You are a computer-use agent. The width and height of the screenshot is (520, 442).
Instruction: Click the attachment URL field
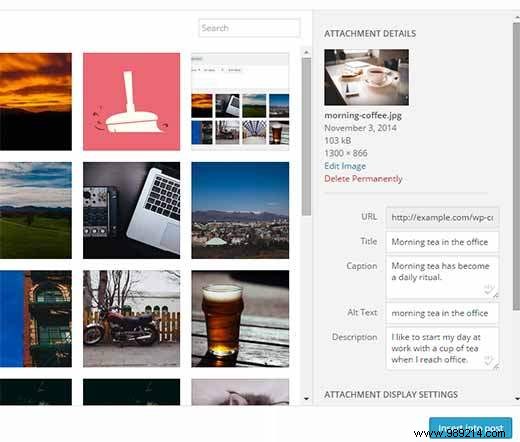[442, 218]
